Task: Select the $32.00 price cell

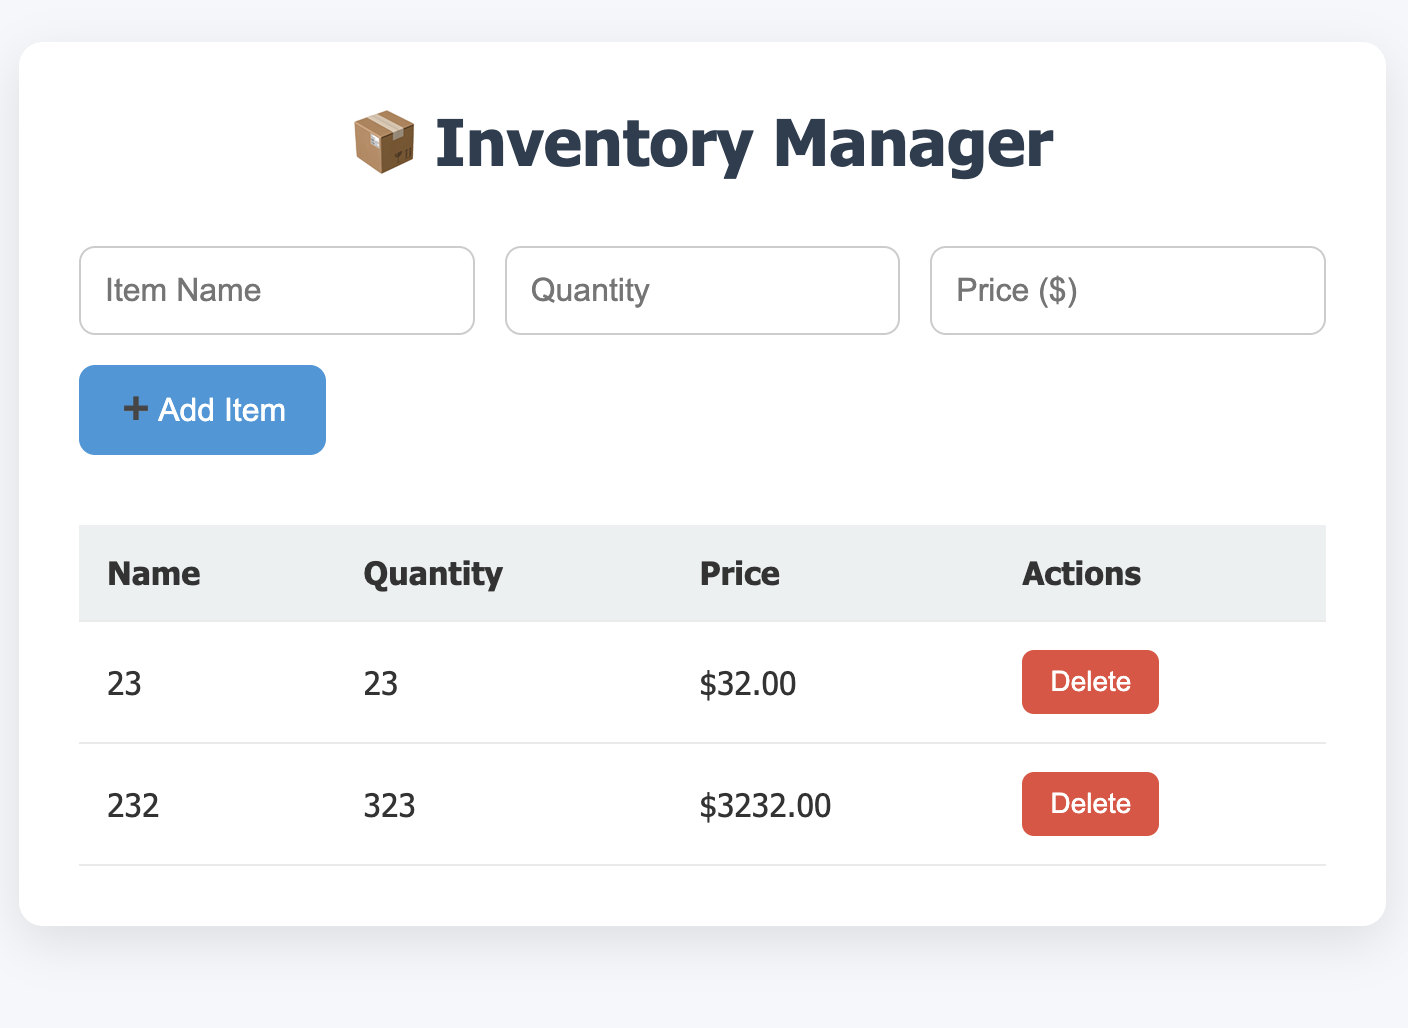Action: [x=748, y=684]
